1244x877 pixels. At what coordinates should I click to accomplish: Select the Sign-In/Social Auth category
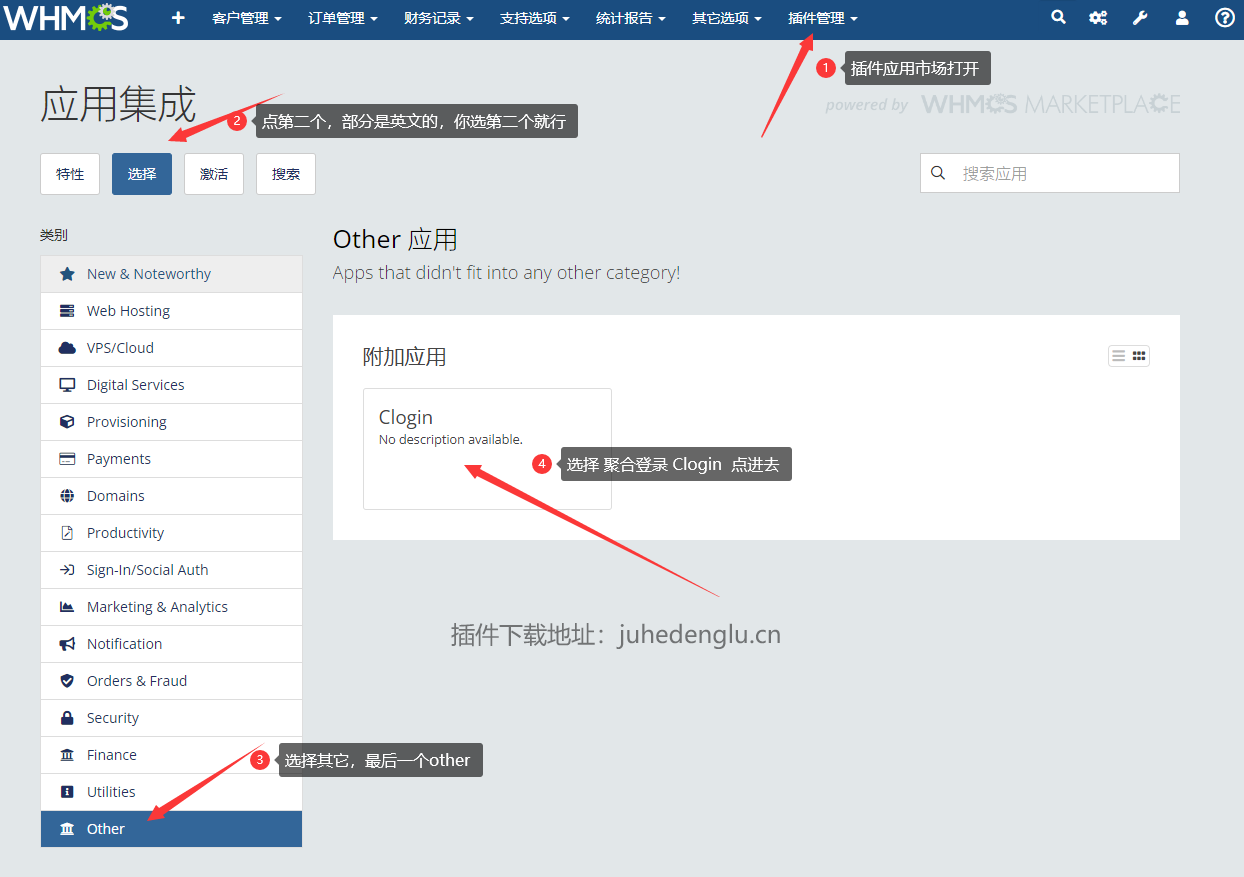click(x=171, y=570)
